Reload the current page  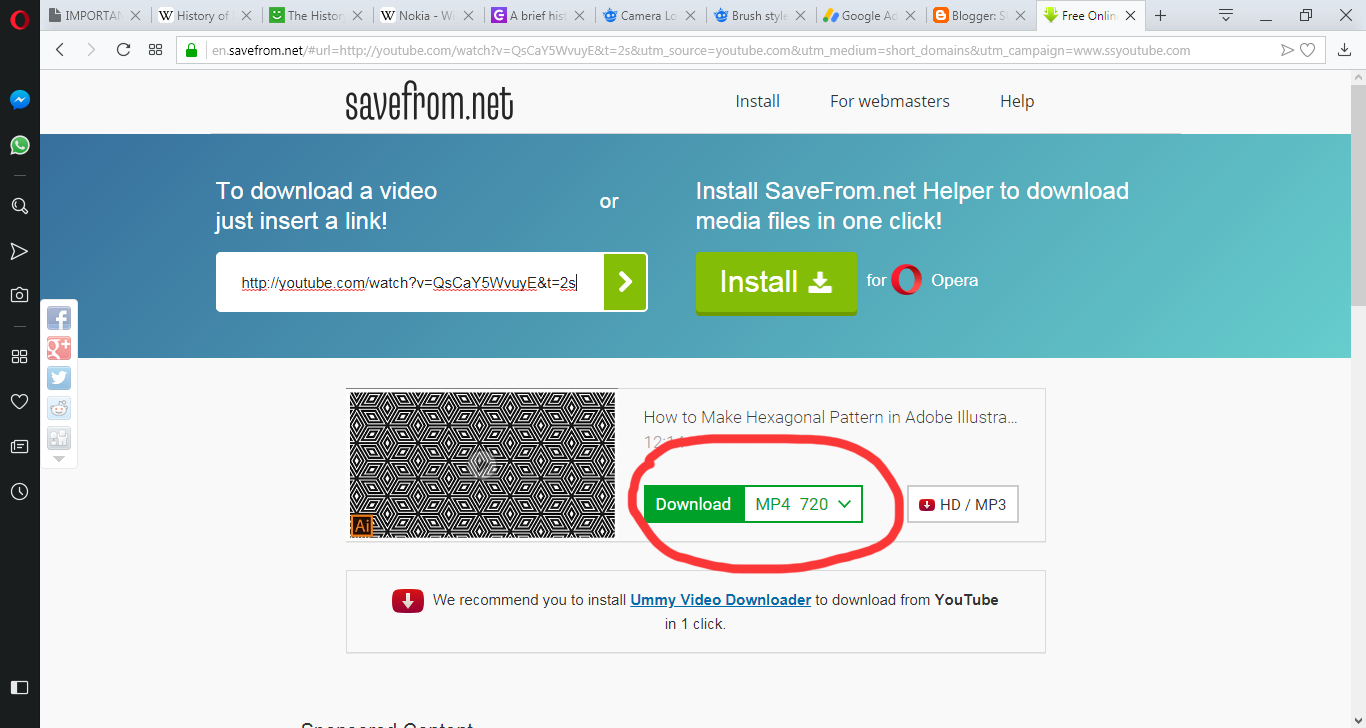124,50
